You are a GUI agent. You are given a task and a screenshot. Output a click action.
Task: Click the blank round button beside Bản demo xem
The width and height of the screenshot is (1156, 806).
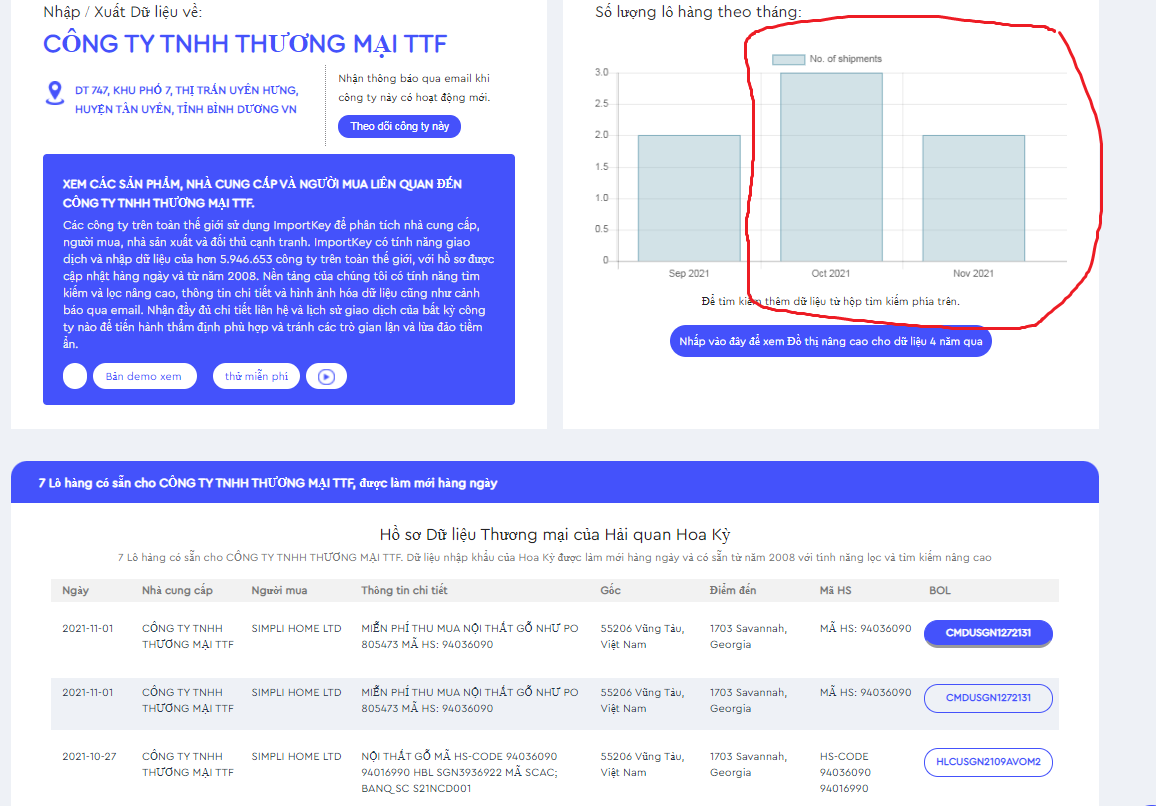75,376
